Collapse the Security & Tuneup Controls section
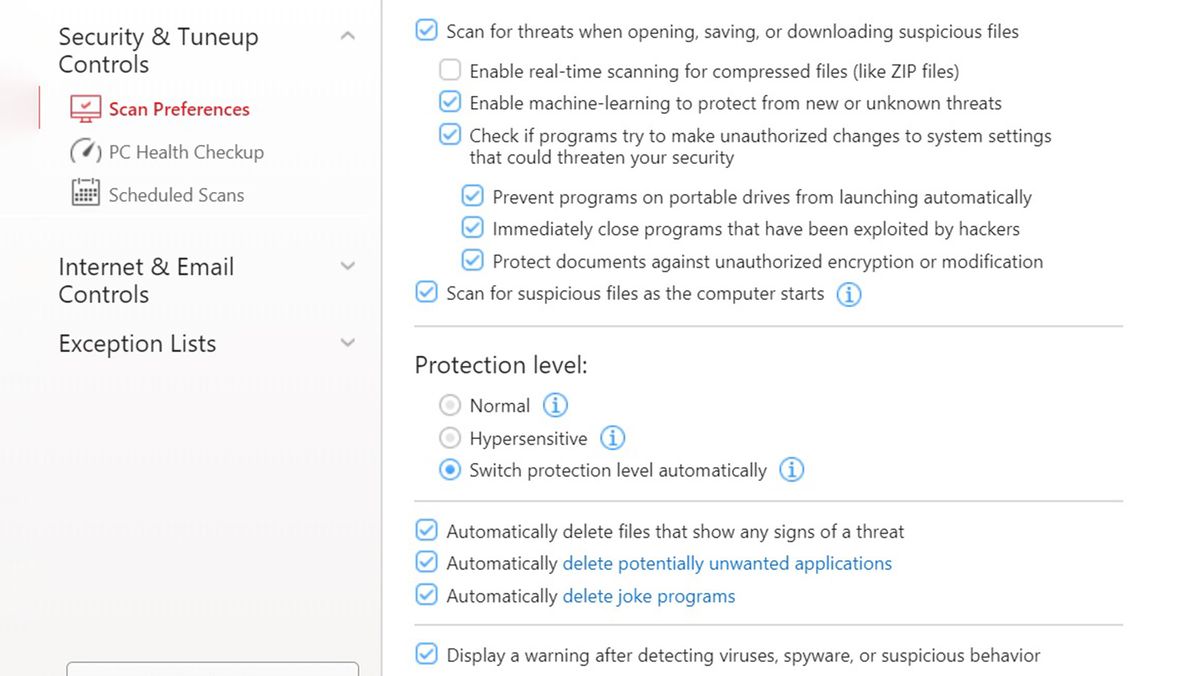 point(347,33)
